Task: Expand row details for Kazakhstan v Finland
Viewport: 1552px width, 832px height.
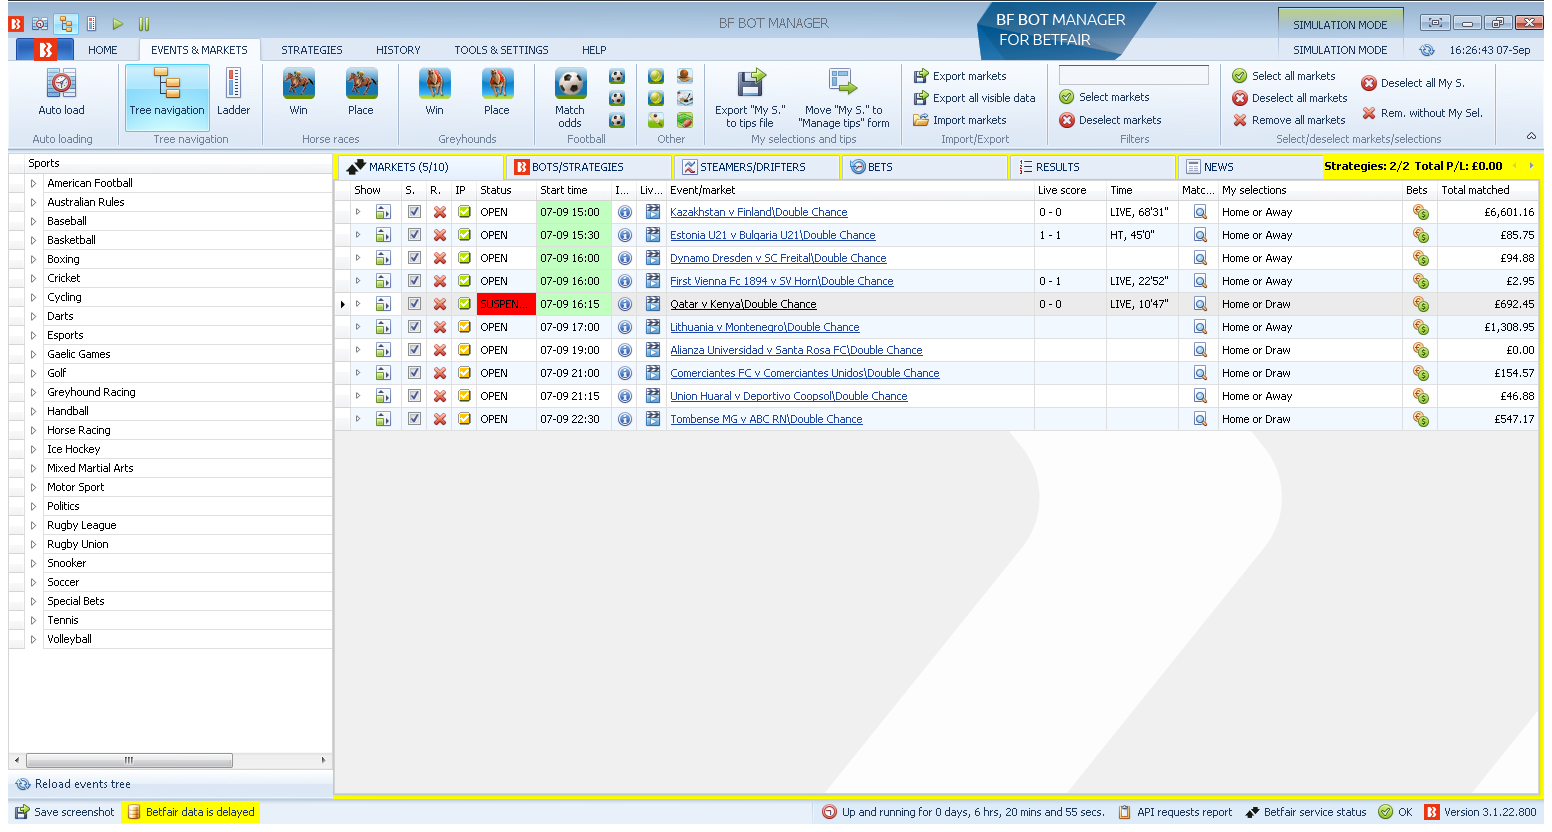Action: point(358,212)
